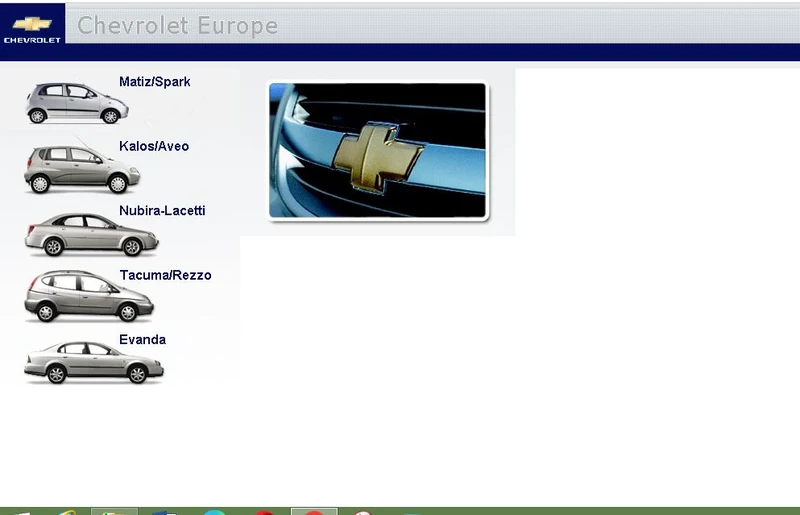Click the gold bowtie grille photo
The height and width of the screenshot is (515, 800).
(378, 151)
